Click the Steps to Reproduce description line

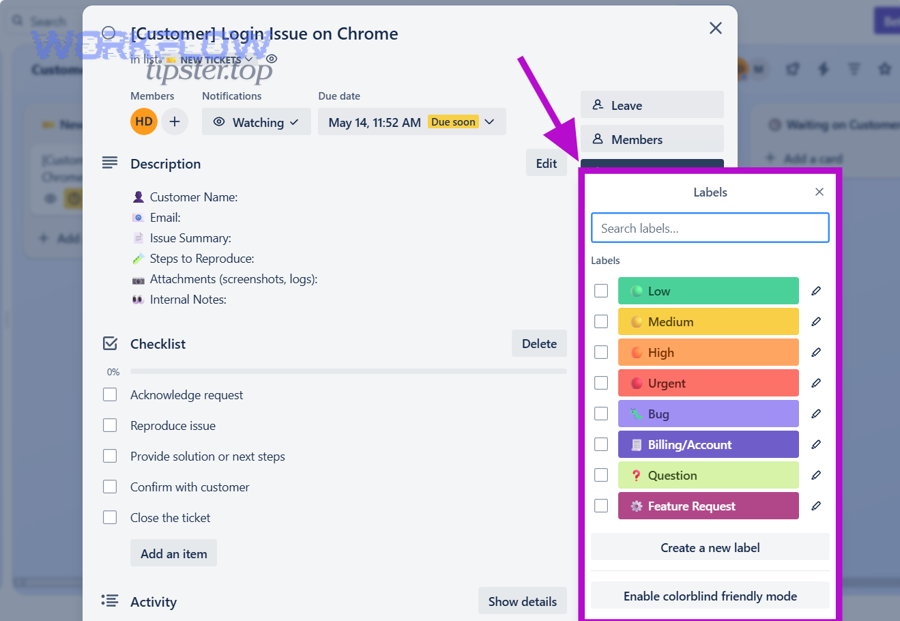click(x=193, y=258)
